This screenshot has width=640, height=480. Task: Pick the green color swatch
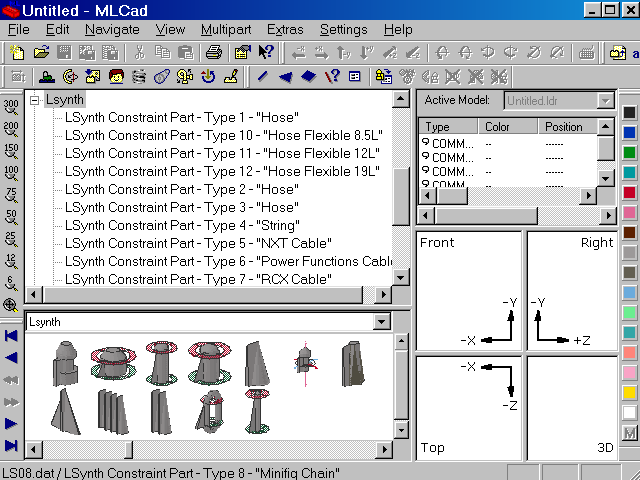coord(629,152)
